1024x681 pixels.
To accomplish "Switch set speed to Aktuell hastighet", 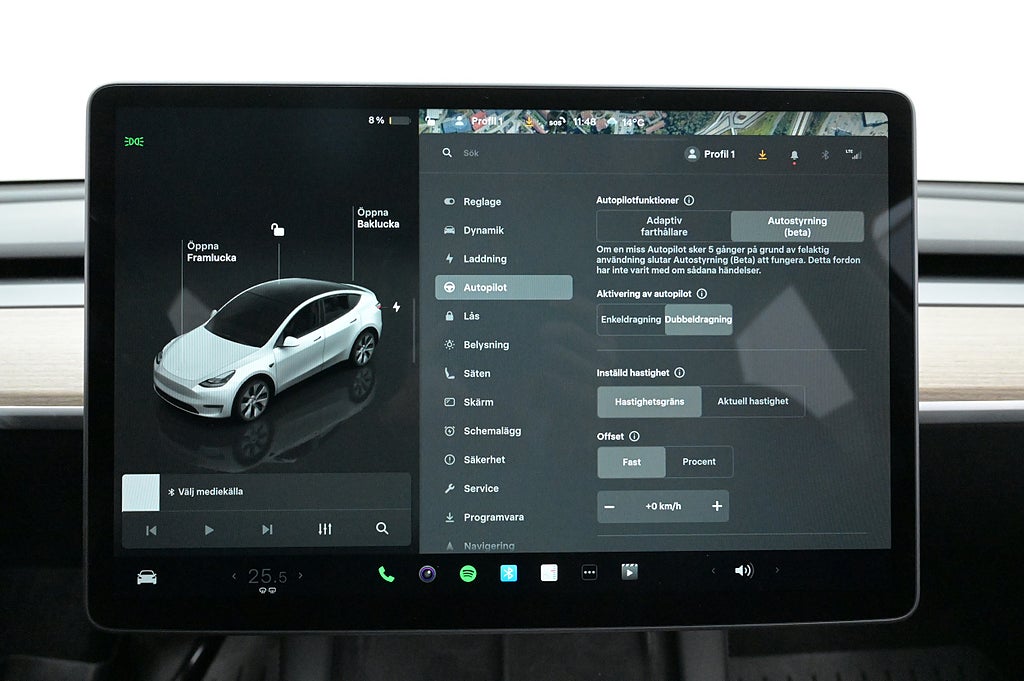I will [752, 401].
